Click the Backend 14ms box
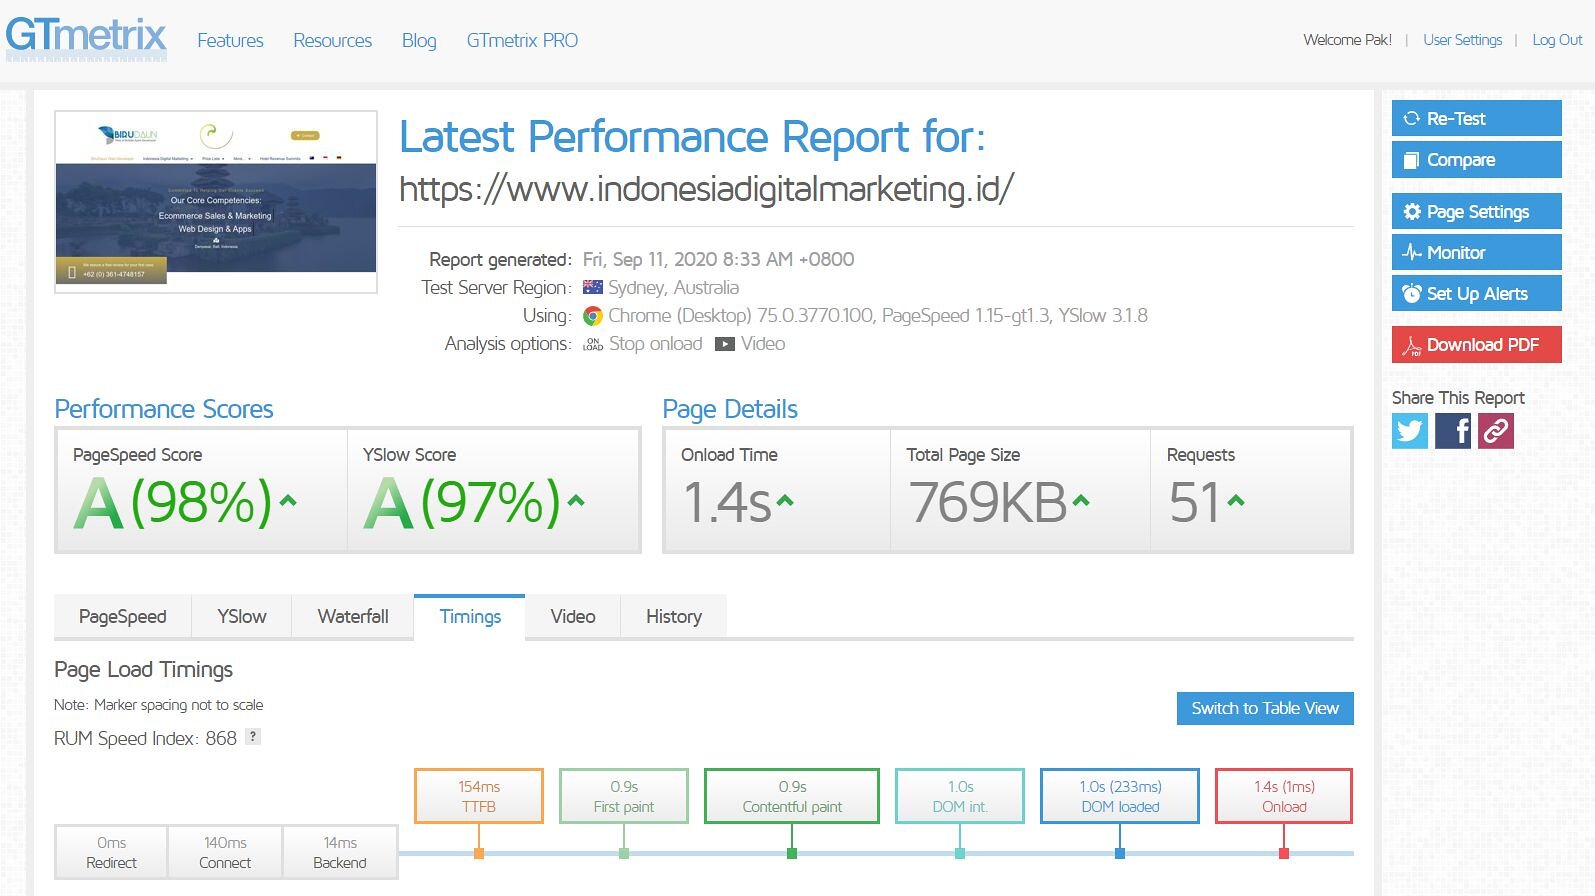Screen dimensions: 1595x896 [x=340, y=852]
